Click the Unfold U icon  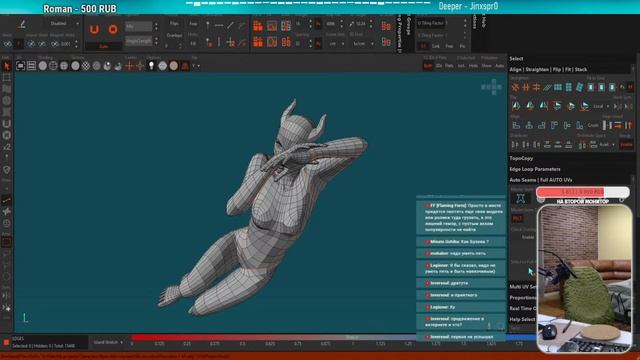(x=94, y=29)
